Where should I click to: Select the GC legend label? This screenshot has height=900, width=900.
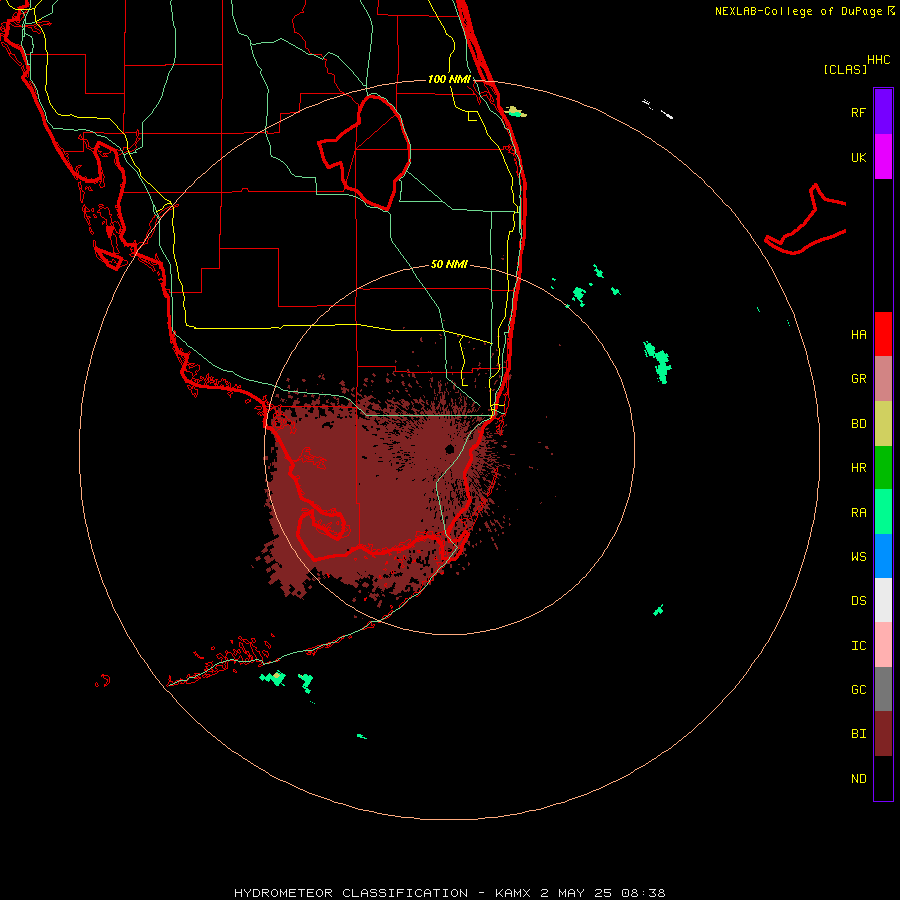pyautogui.click(x=858, y=690)
